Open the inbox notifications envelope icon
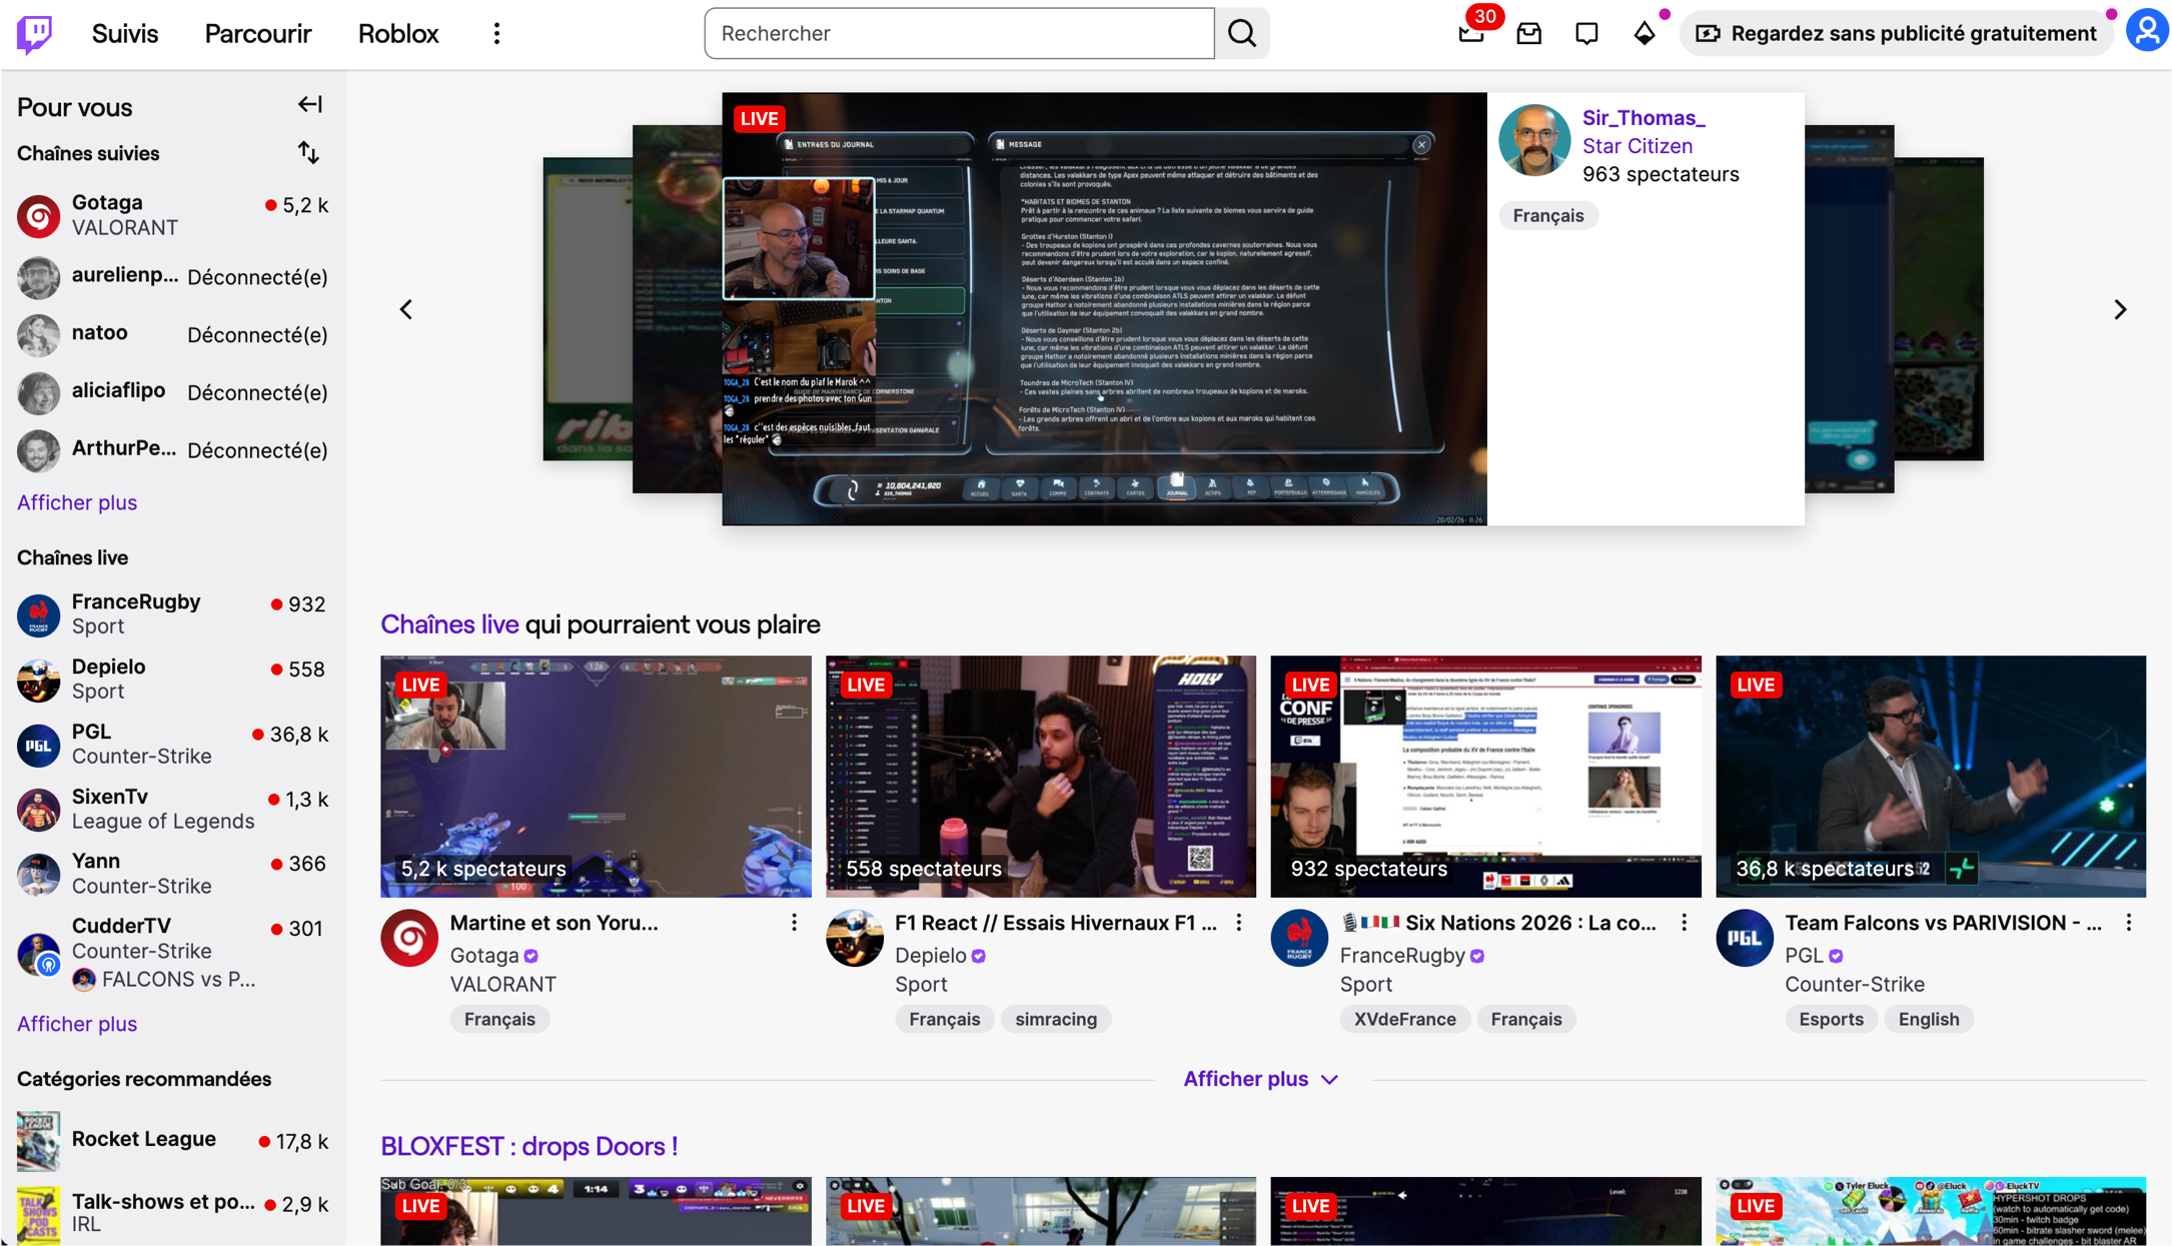This screenshot has height=1246, width=2172. pos(1529,33)
